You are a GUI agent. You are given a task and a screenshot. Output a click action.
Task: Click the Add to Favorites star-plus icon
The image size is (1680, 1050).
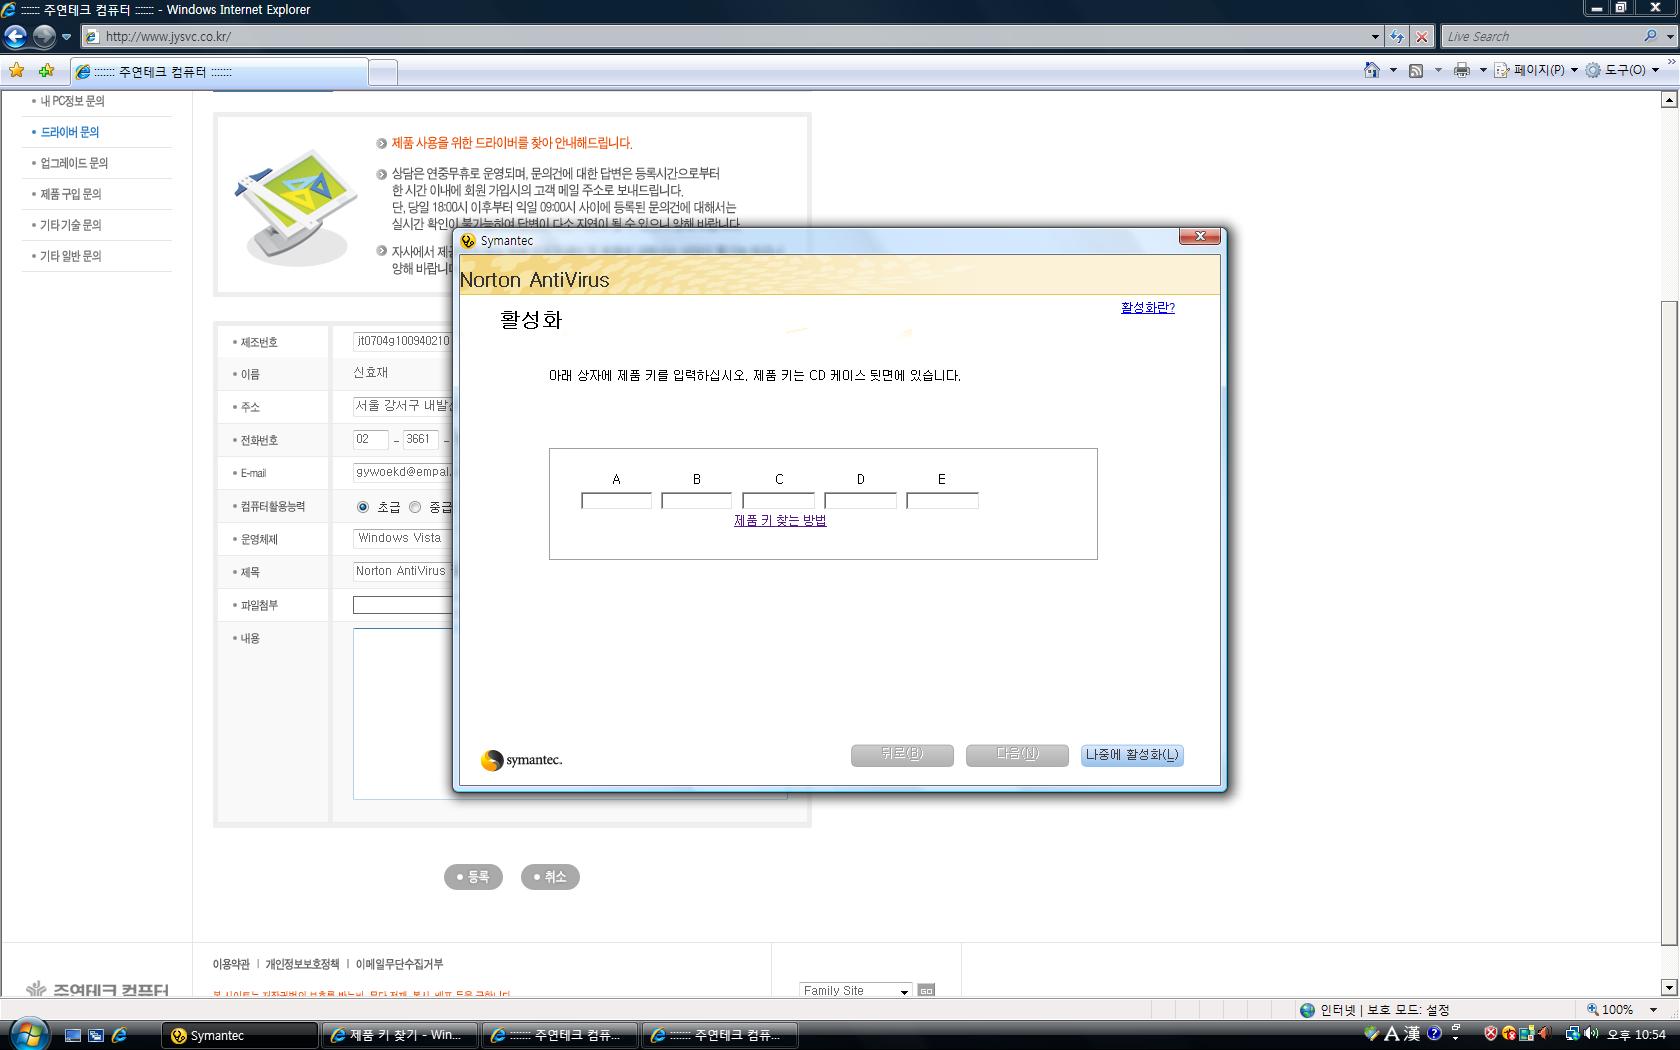(46, 71)
